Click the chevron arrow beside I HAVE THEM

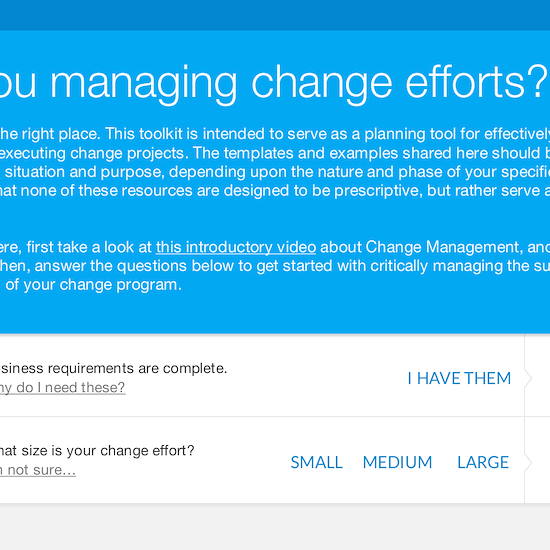click(x=528, y=378)
